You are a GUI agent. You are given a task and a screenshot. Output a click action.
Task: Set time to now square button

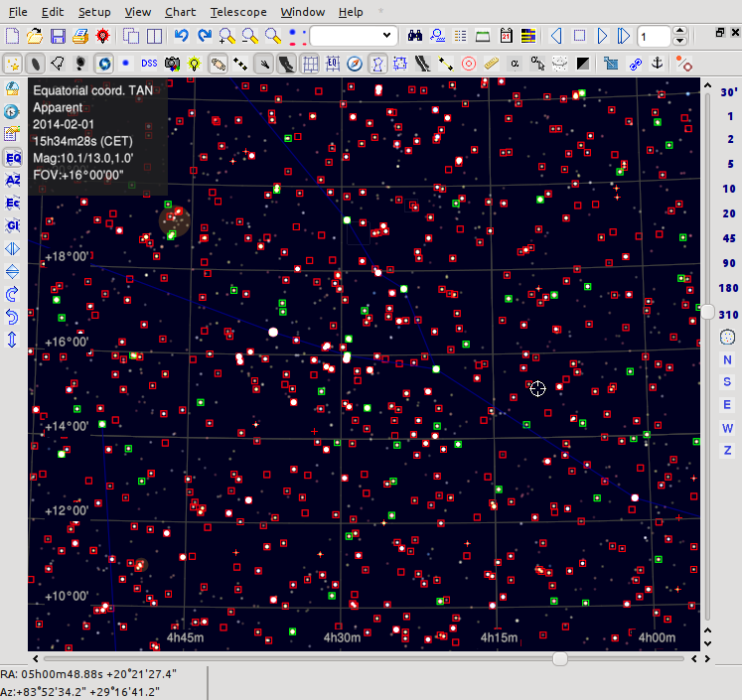click(x=579, y=36)
